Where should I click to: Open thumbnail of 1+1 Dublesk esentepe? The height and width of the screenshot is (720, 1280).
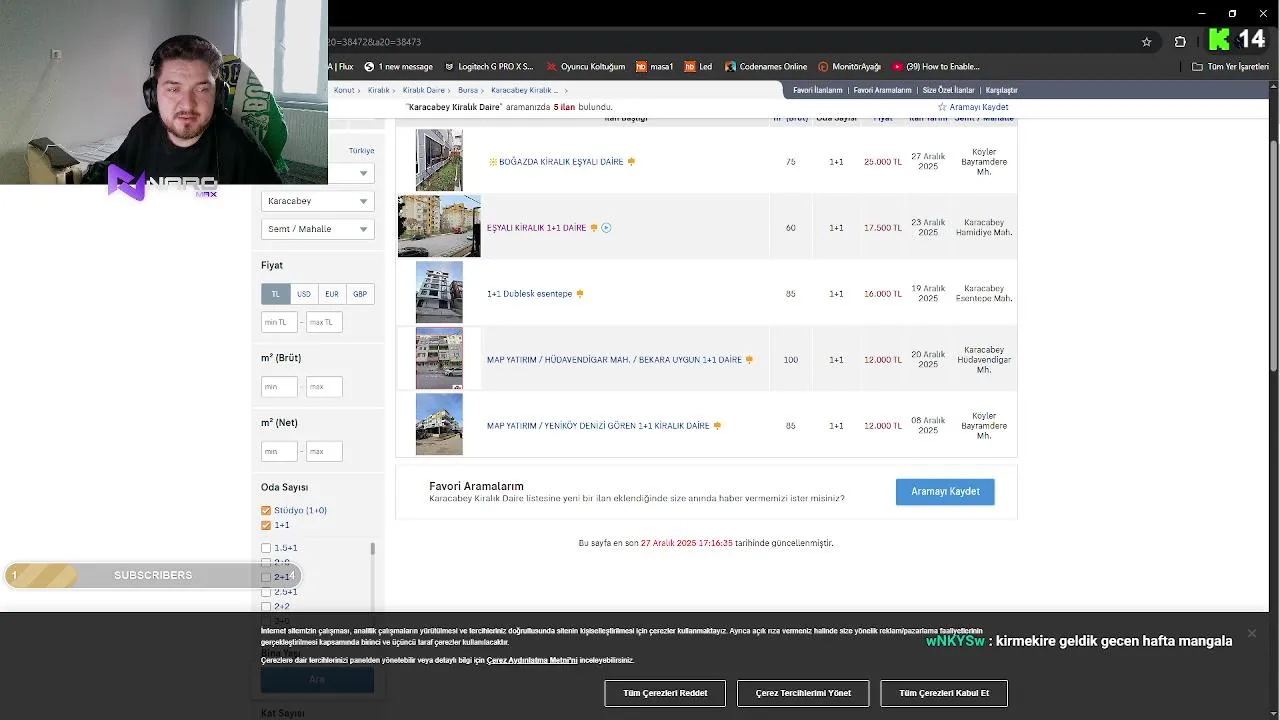[x=439, y=292]
